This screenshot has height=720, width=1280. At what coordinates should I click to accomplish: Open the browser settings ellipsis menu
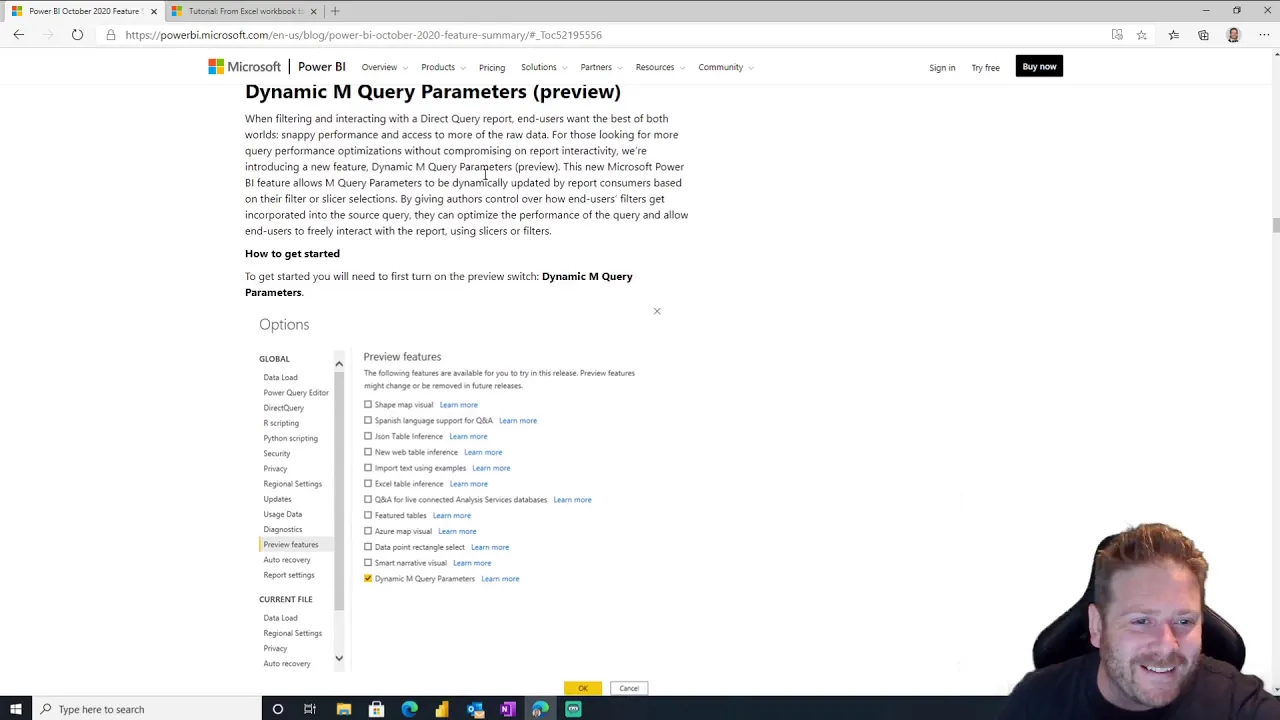pyautogui.click(x=1264, y=35)
